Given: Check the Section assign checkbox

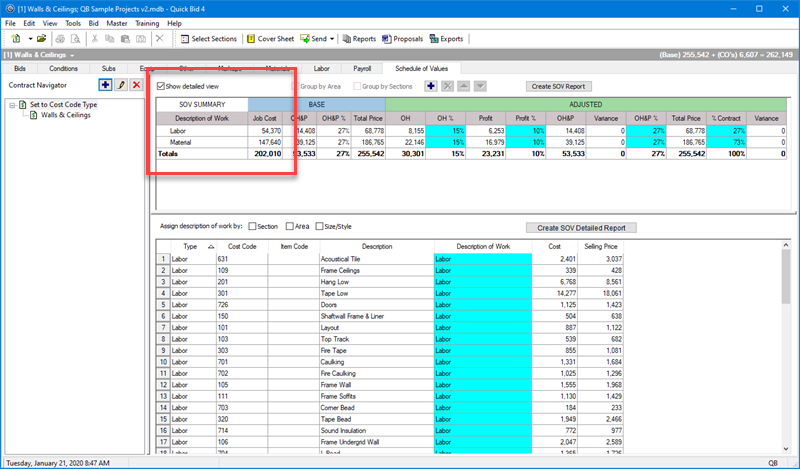Looking at the screenshot, I should tap(253, 226).
